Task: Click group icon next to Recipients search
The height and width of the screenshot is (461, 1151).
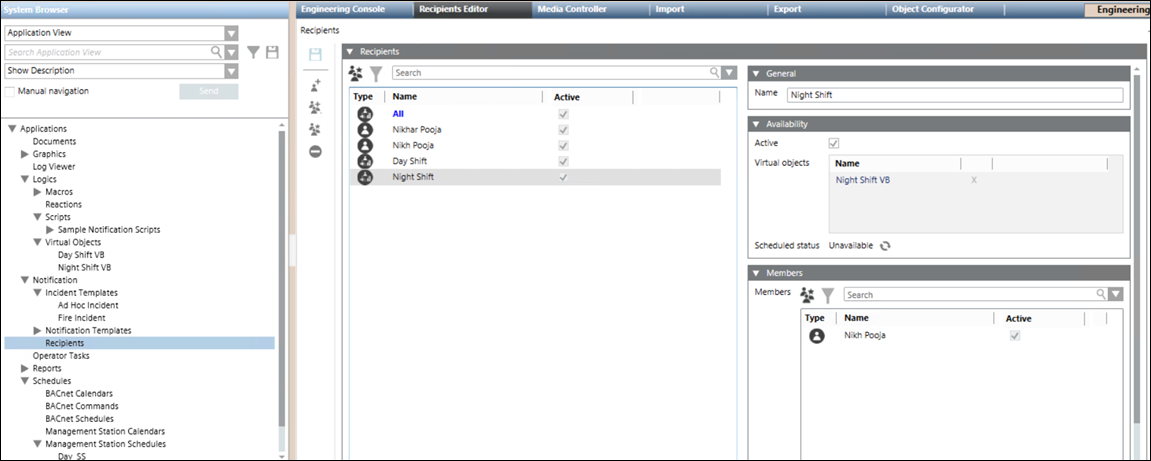Action: (356, 73)
